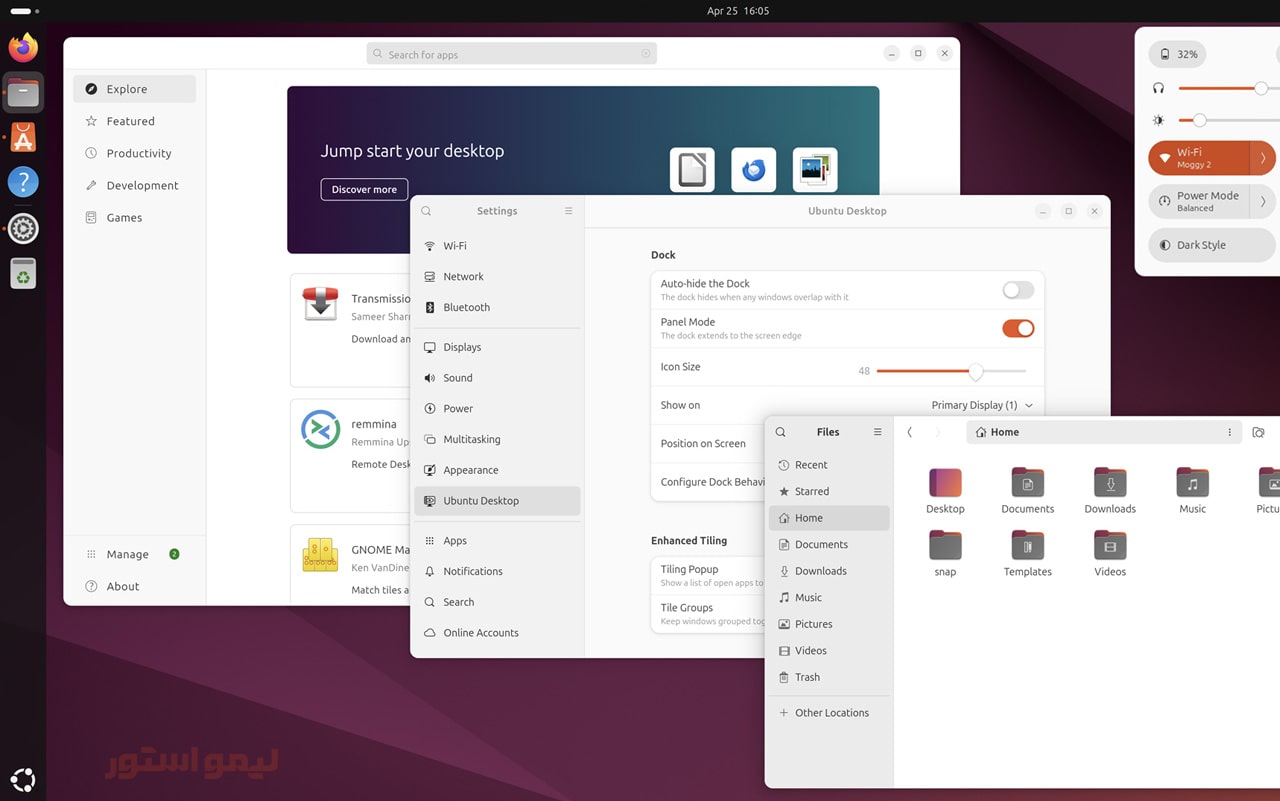Disable the Panel Mode switch
Screen dimensions: 1280x801
pos(1018,328)
